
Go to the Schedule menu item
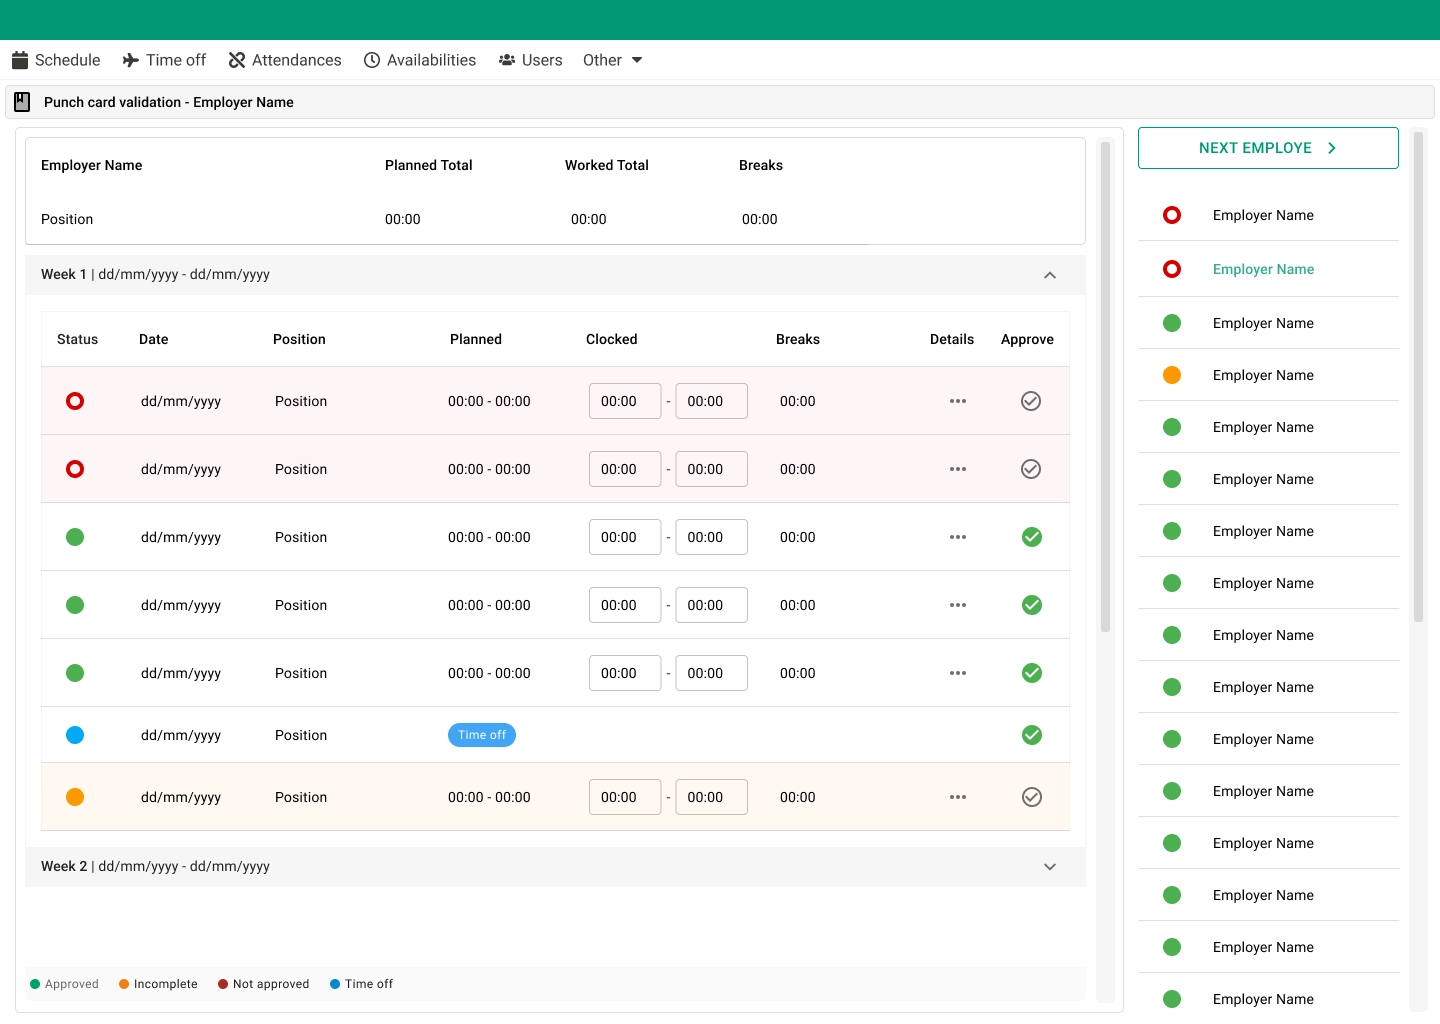click(66, 60)
